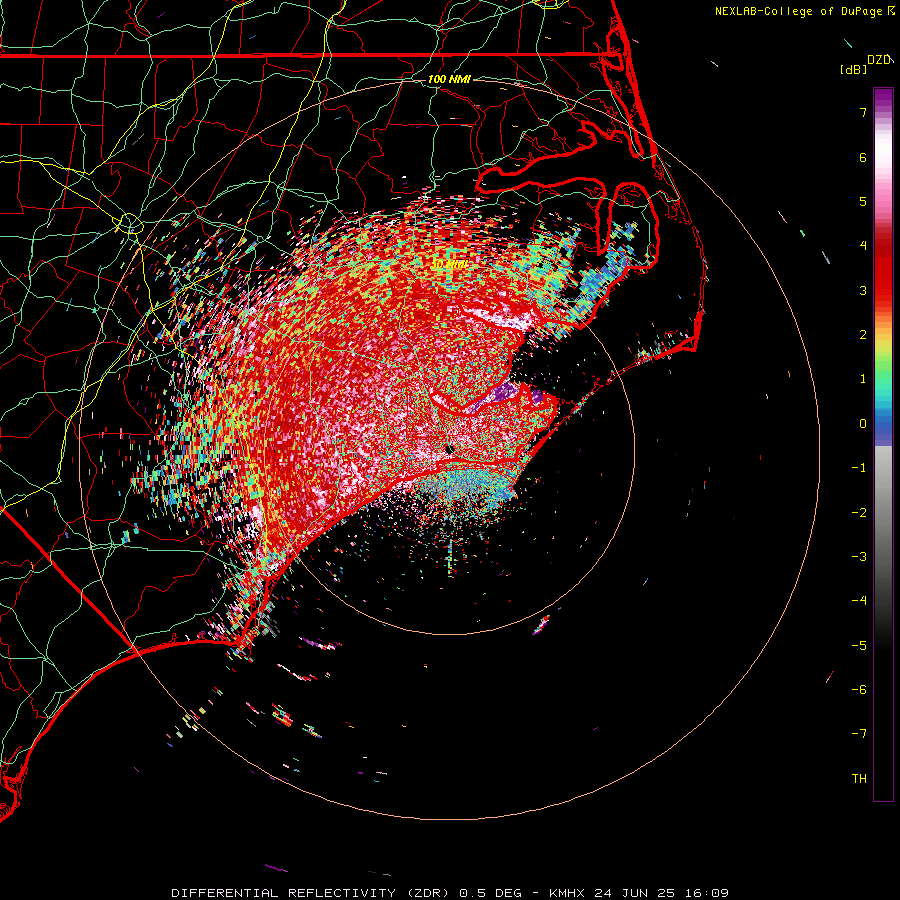
Task: Click the ZDR color scale bar
Action: click(883, 445)
